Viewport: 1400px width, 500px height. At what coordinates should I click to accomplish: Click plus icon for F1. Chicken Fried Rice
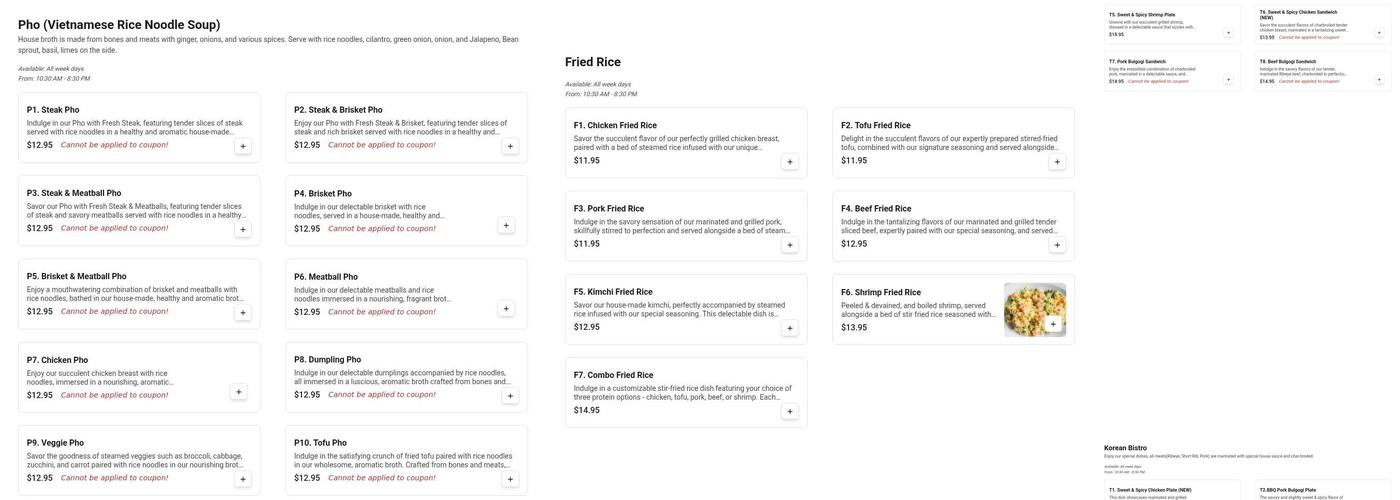coord(789,162)
